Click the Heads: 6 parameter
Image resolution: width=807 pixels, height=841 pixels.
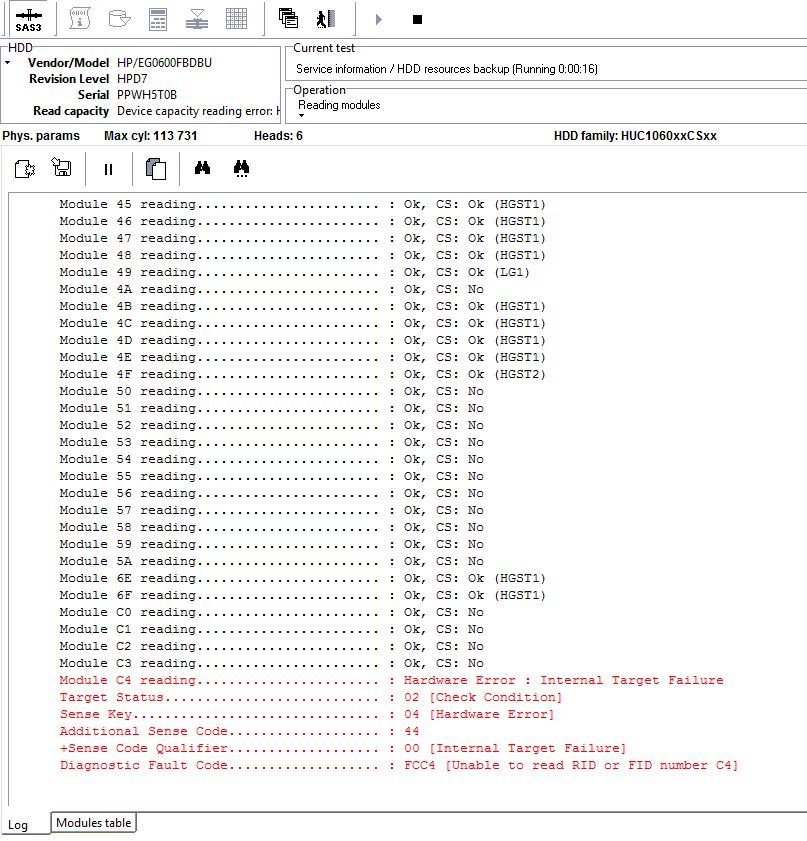[x=278, y=136]
